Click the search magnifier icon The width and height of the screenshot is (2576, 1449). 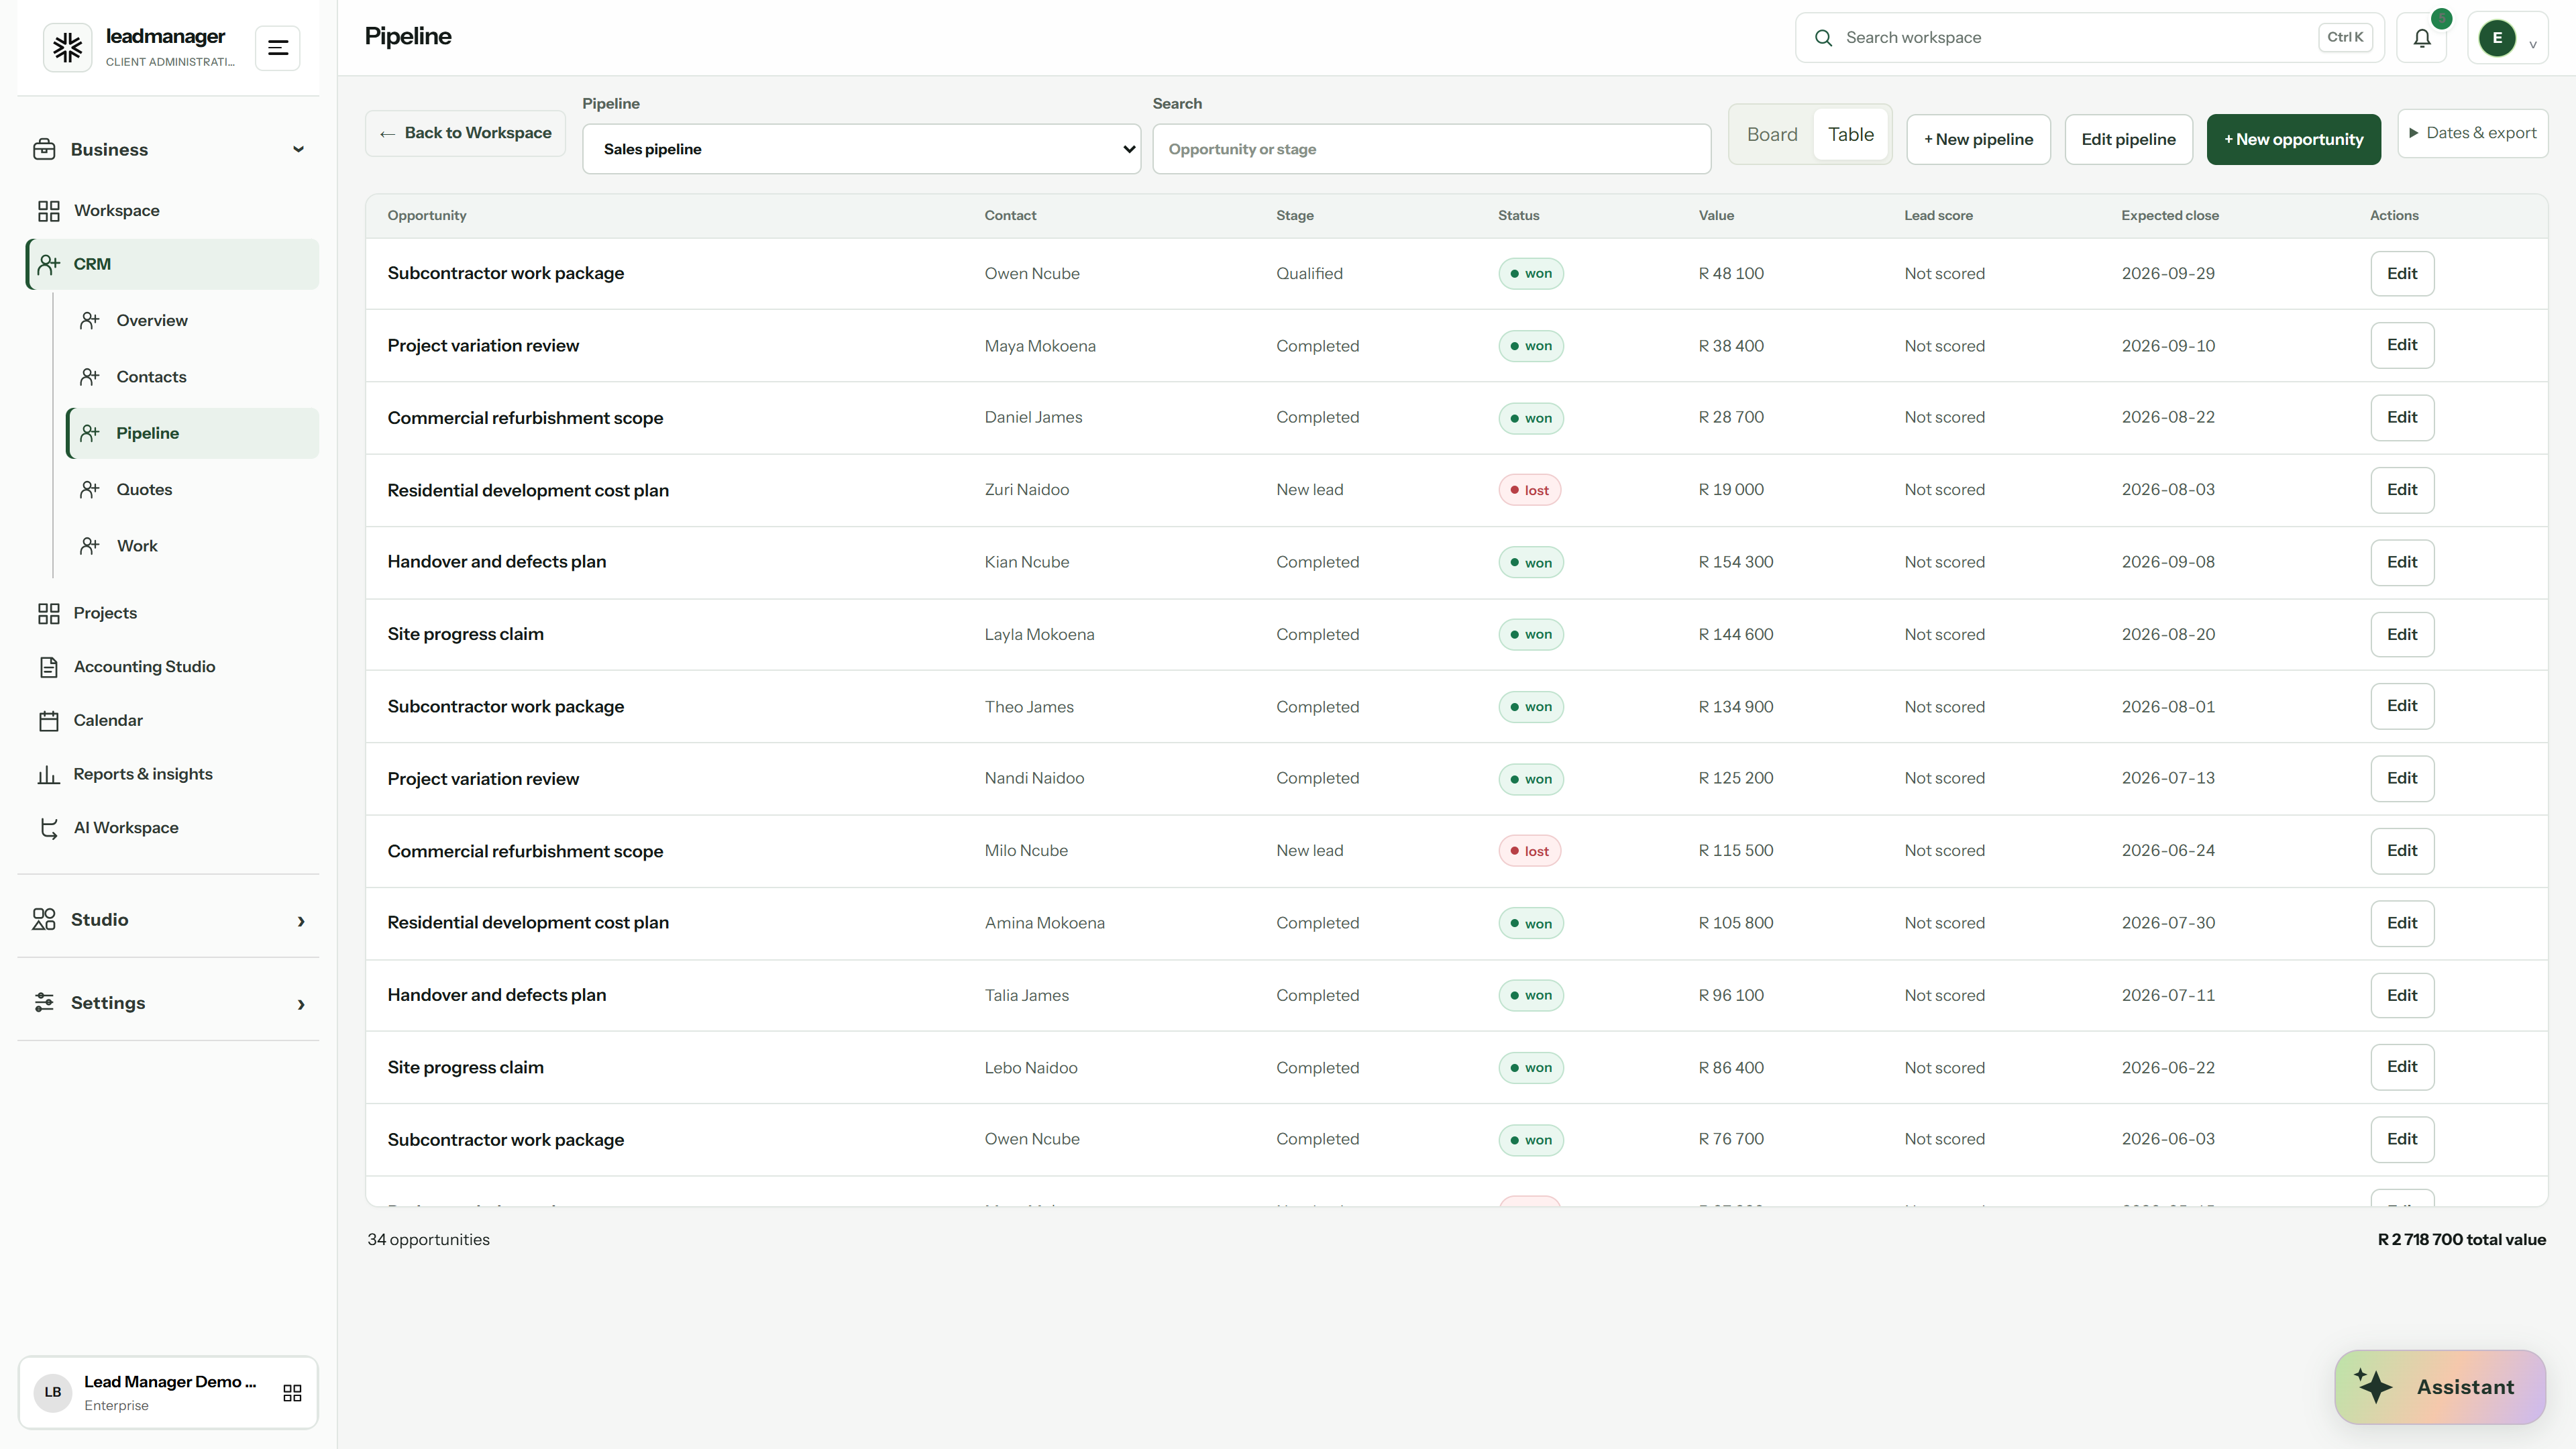click(x=1823, y=38)
